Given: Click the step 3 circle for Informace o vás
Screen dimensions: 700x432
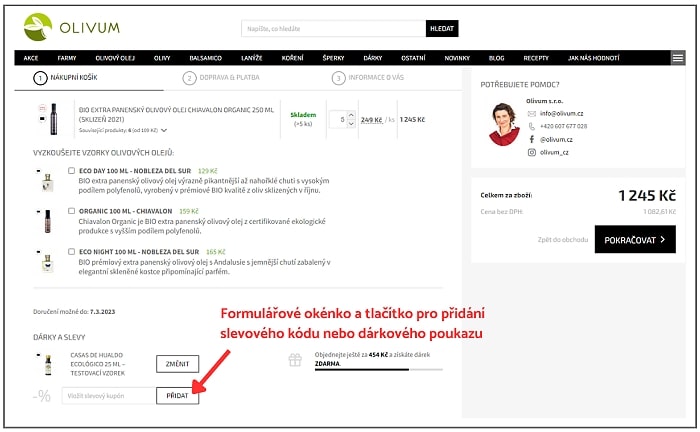Looking at the screenshot, I should coord(338,78).
